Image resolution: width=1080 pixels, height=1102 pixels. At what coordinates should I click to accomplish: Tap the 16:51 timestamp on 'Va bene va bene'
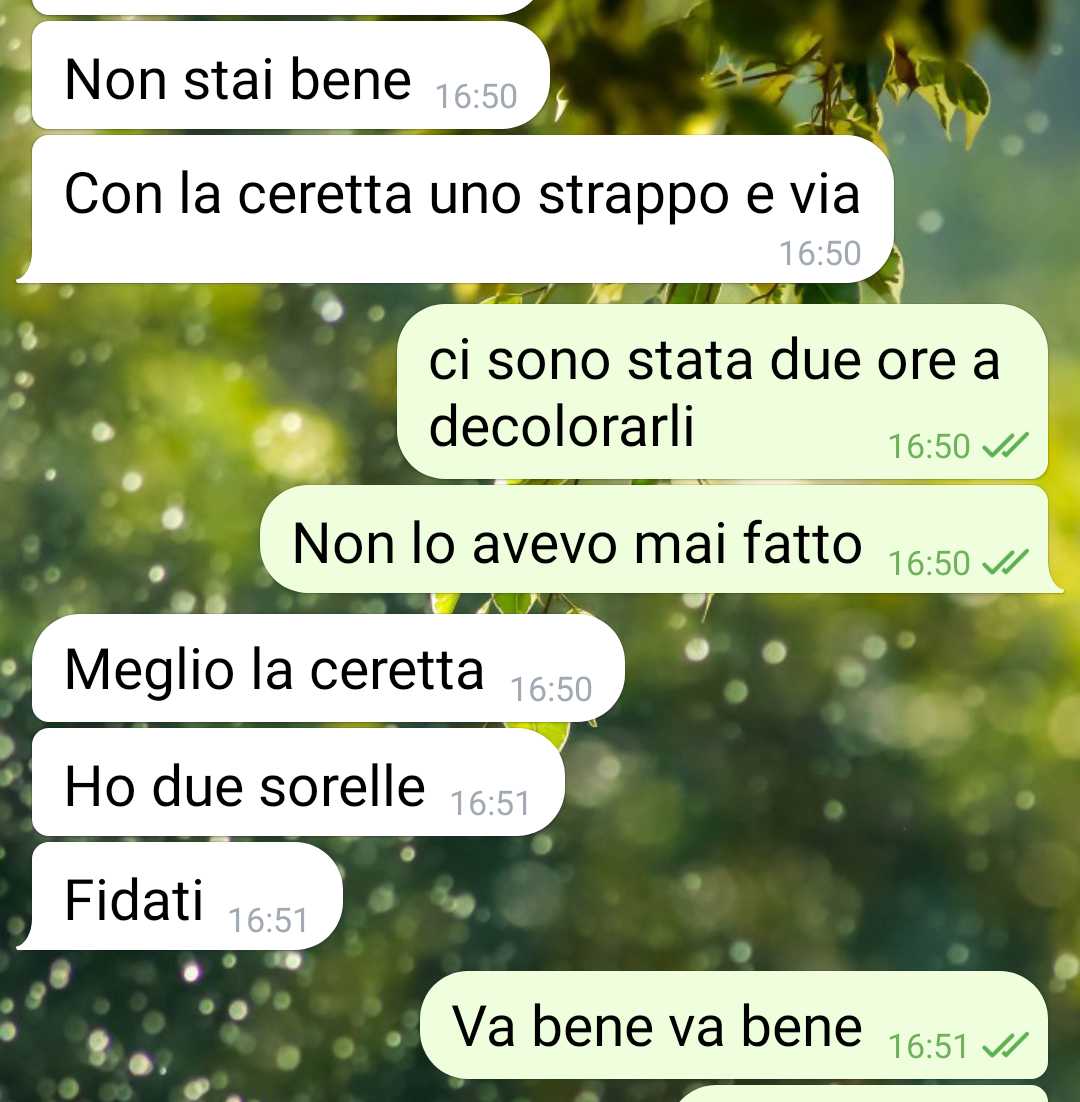(929, 1046)
